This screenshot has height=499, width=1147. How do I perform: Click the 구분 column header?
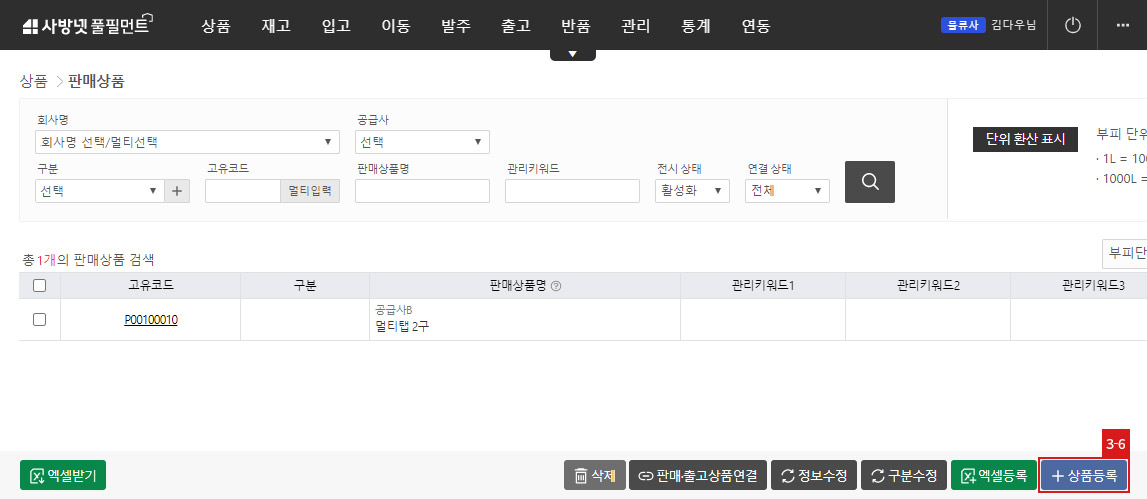pos(305,286)
